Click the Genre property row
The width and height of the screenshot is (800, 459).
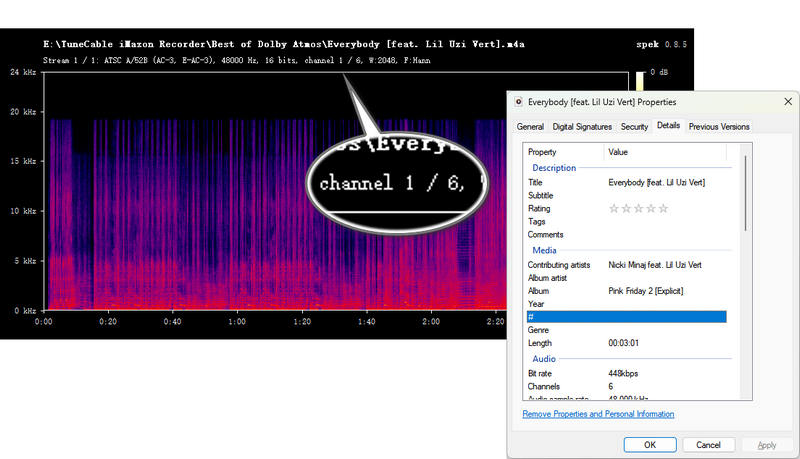click(627, 330)
